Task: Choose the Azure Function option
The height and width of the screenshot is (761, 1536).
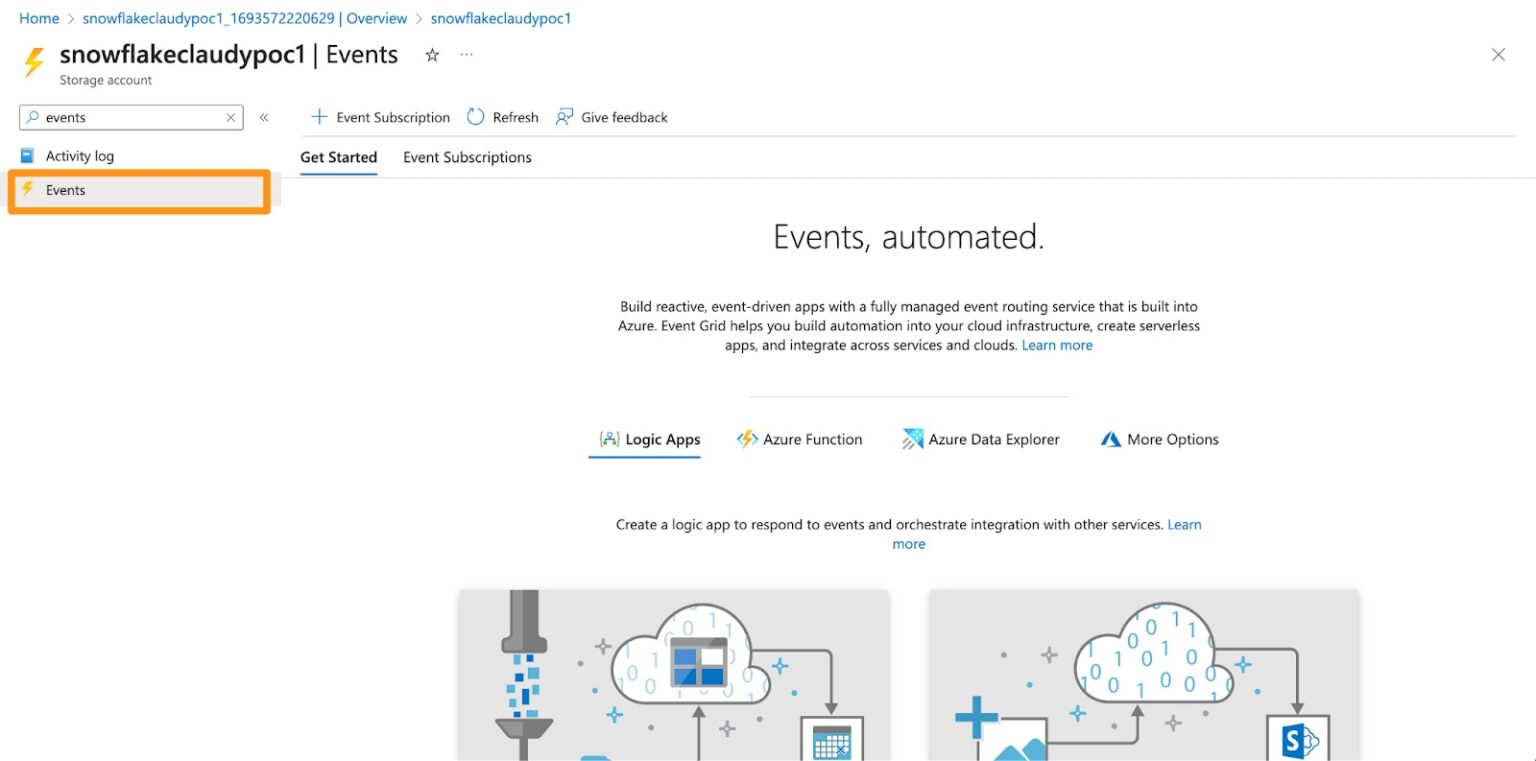Action: click(x=799, y=439)
